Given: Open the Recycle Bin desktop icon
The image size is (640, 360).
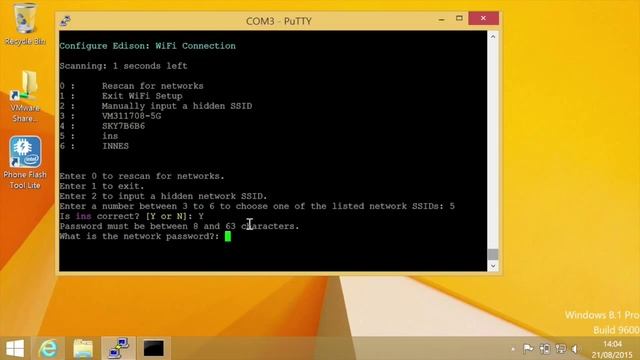Looking at the screenshot, I should (x=24, y=24).
